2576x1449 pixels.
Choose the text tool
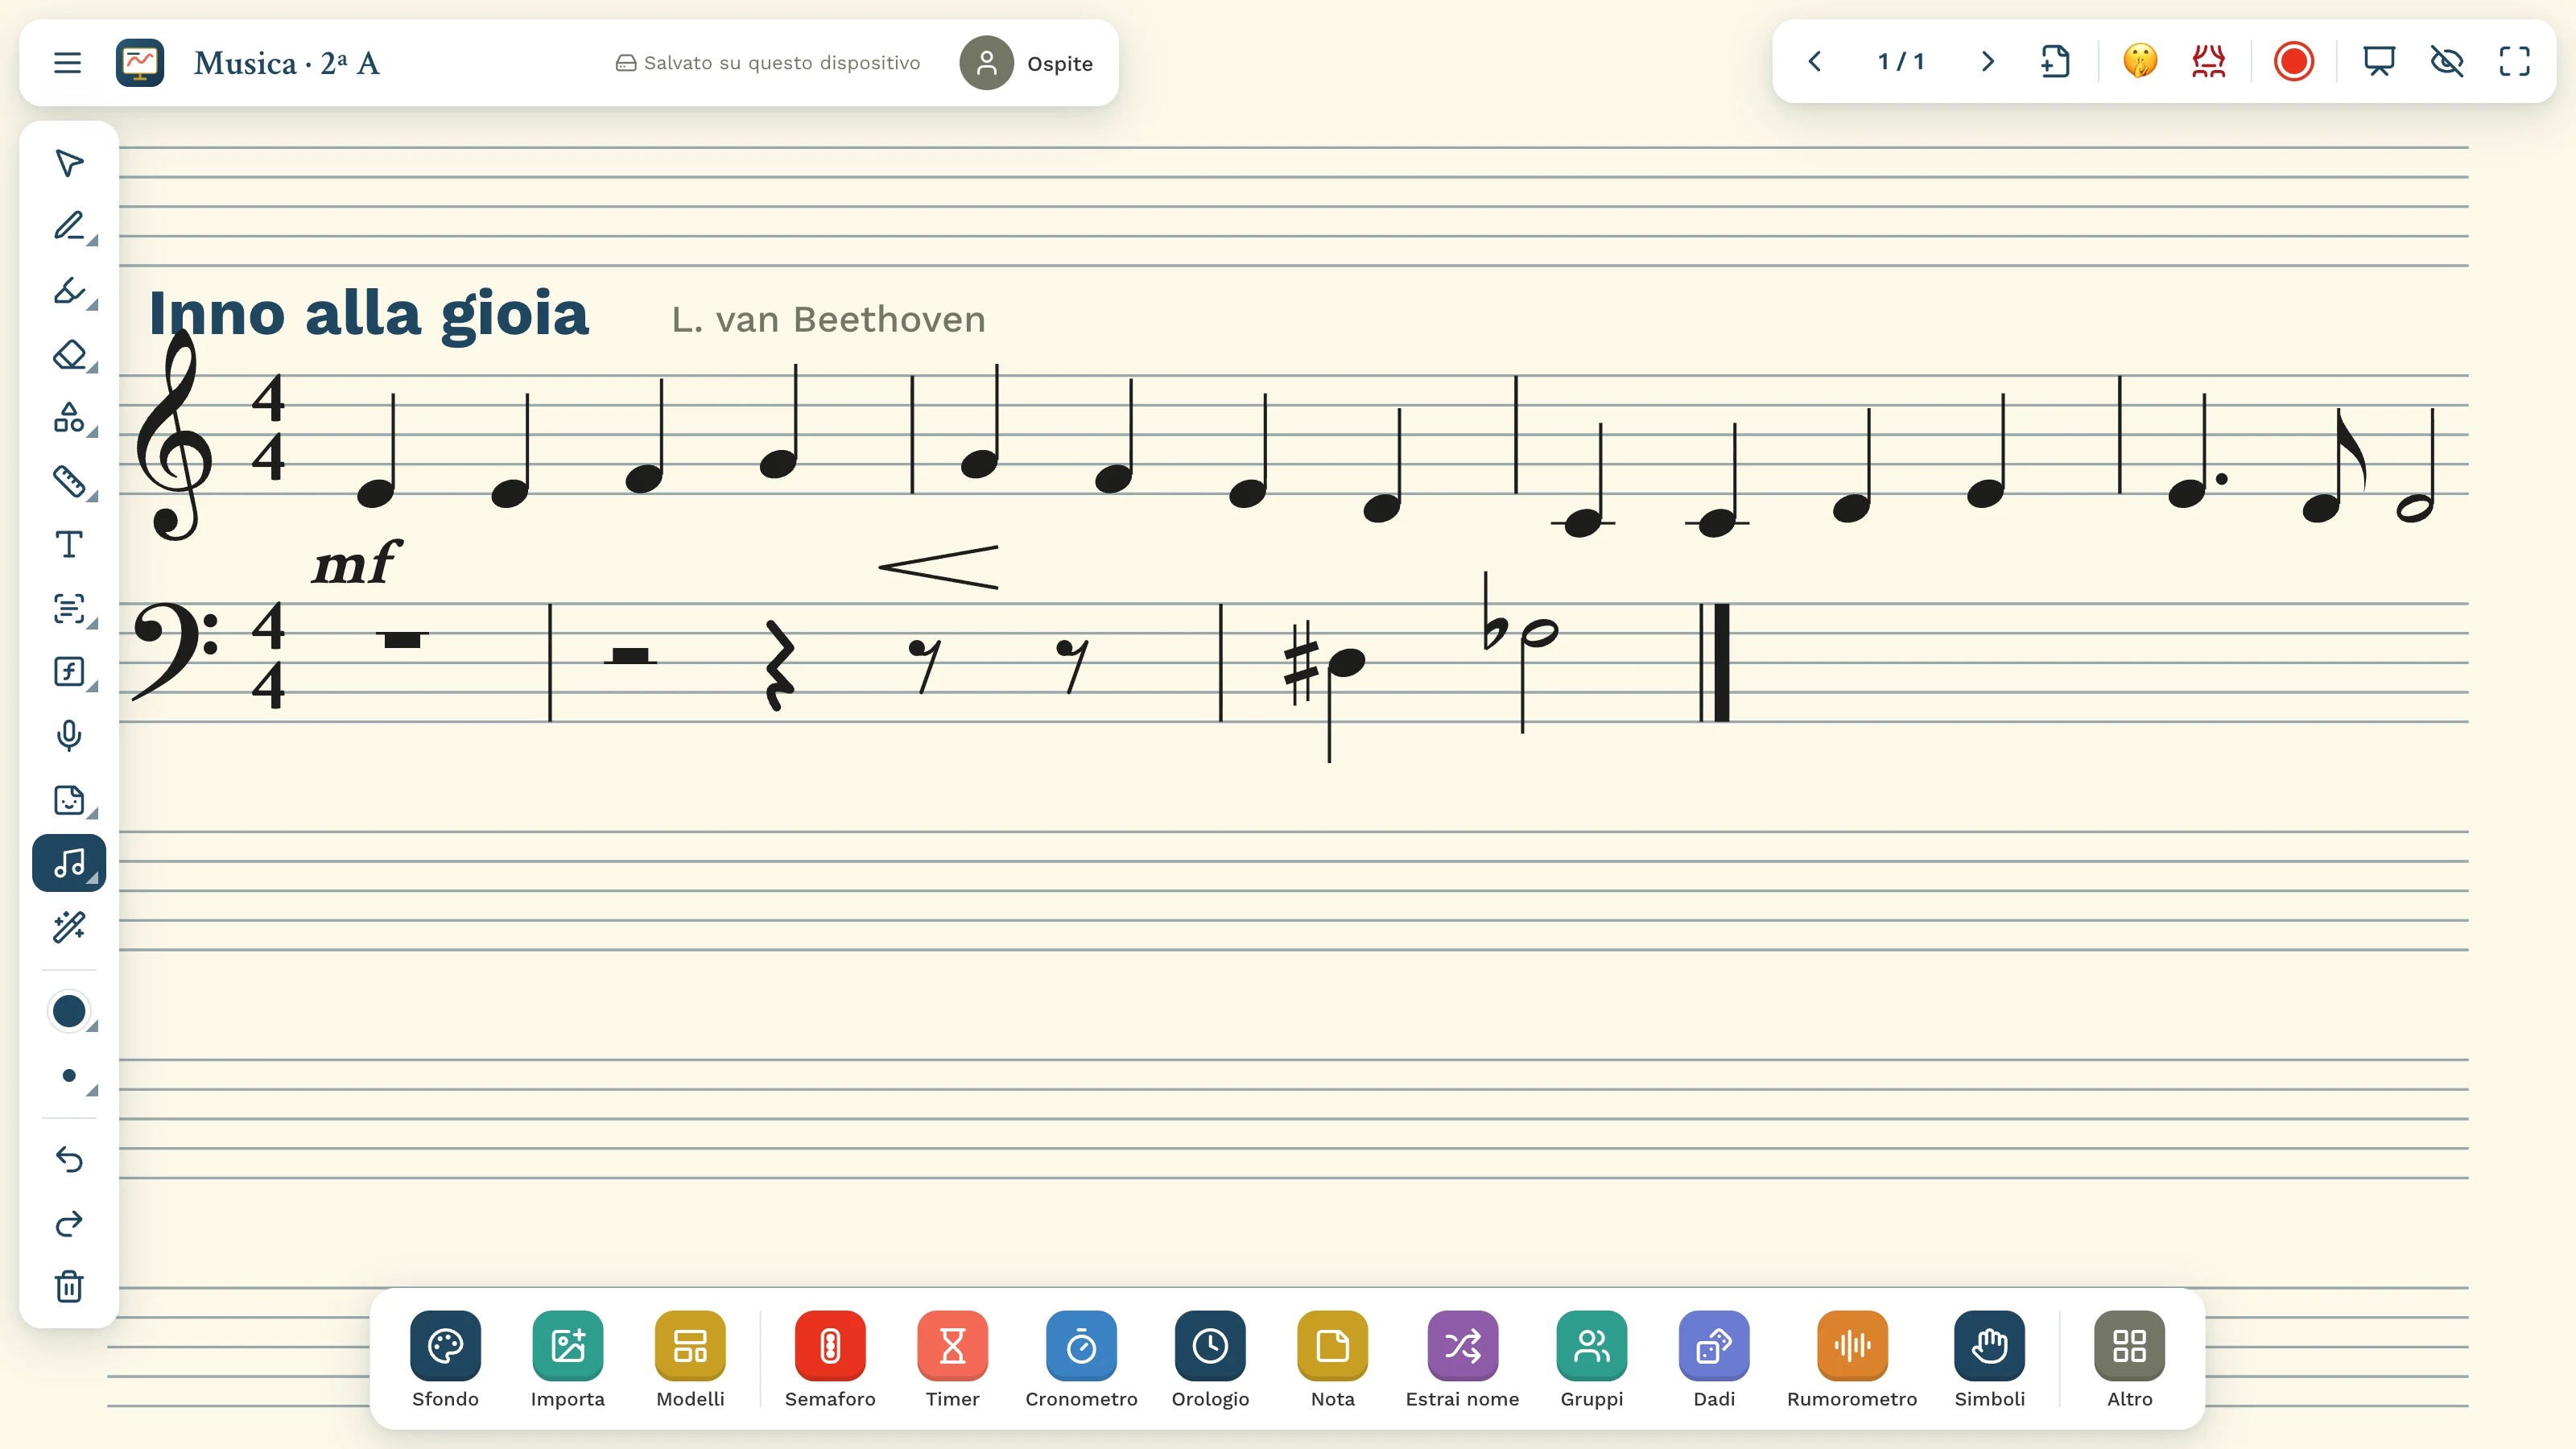[x=69, y=545]
